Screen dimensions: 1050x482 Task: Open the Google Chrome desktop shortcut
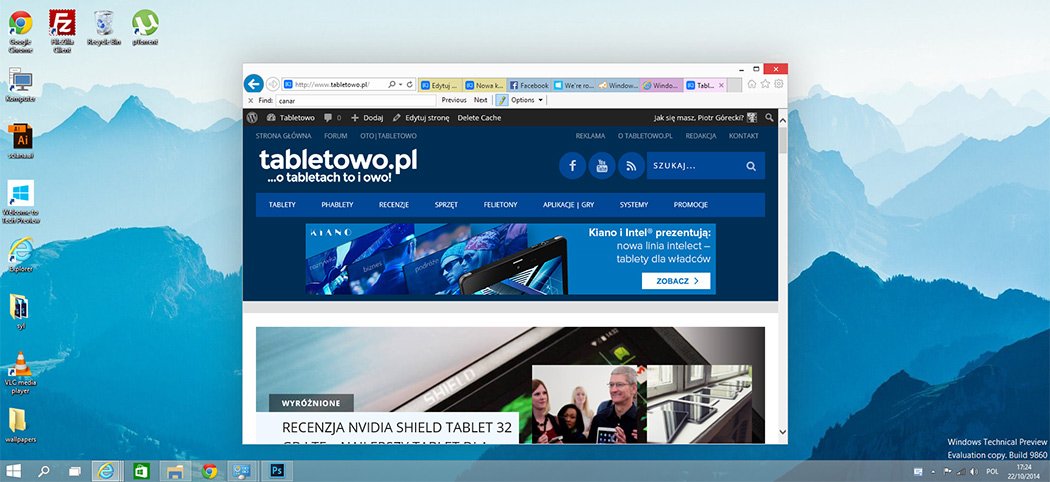click(20, 30)
